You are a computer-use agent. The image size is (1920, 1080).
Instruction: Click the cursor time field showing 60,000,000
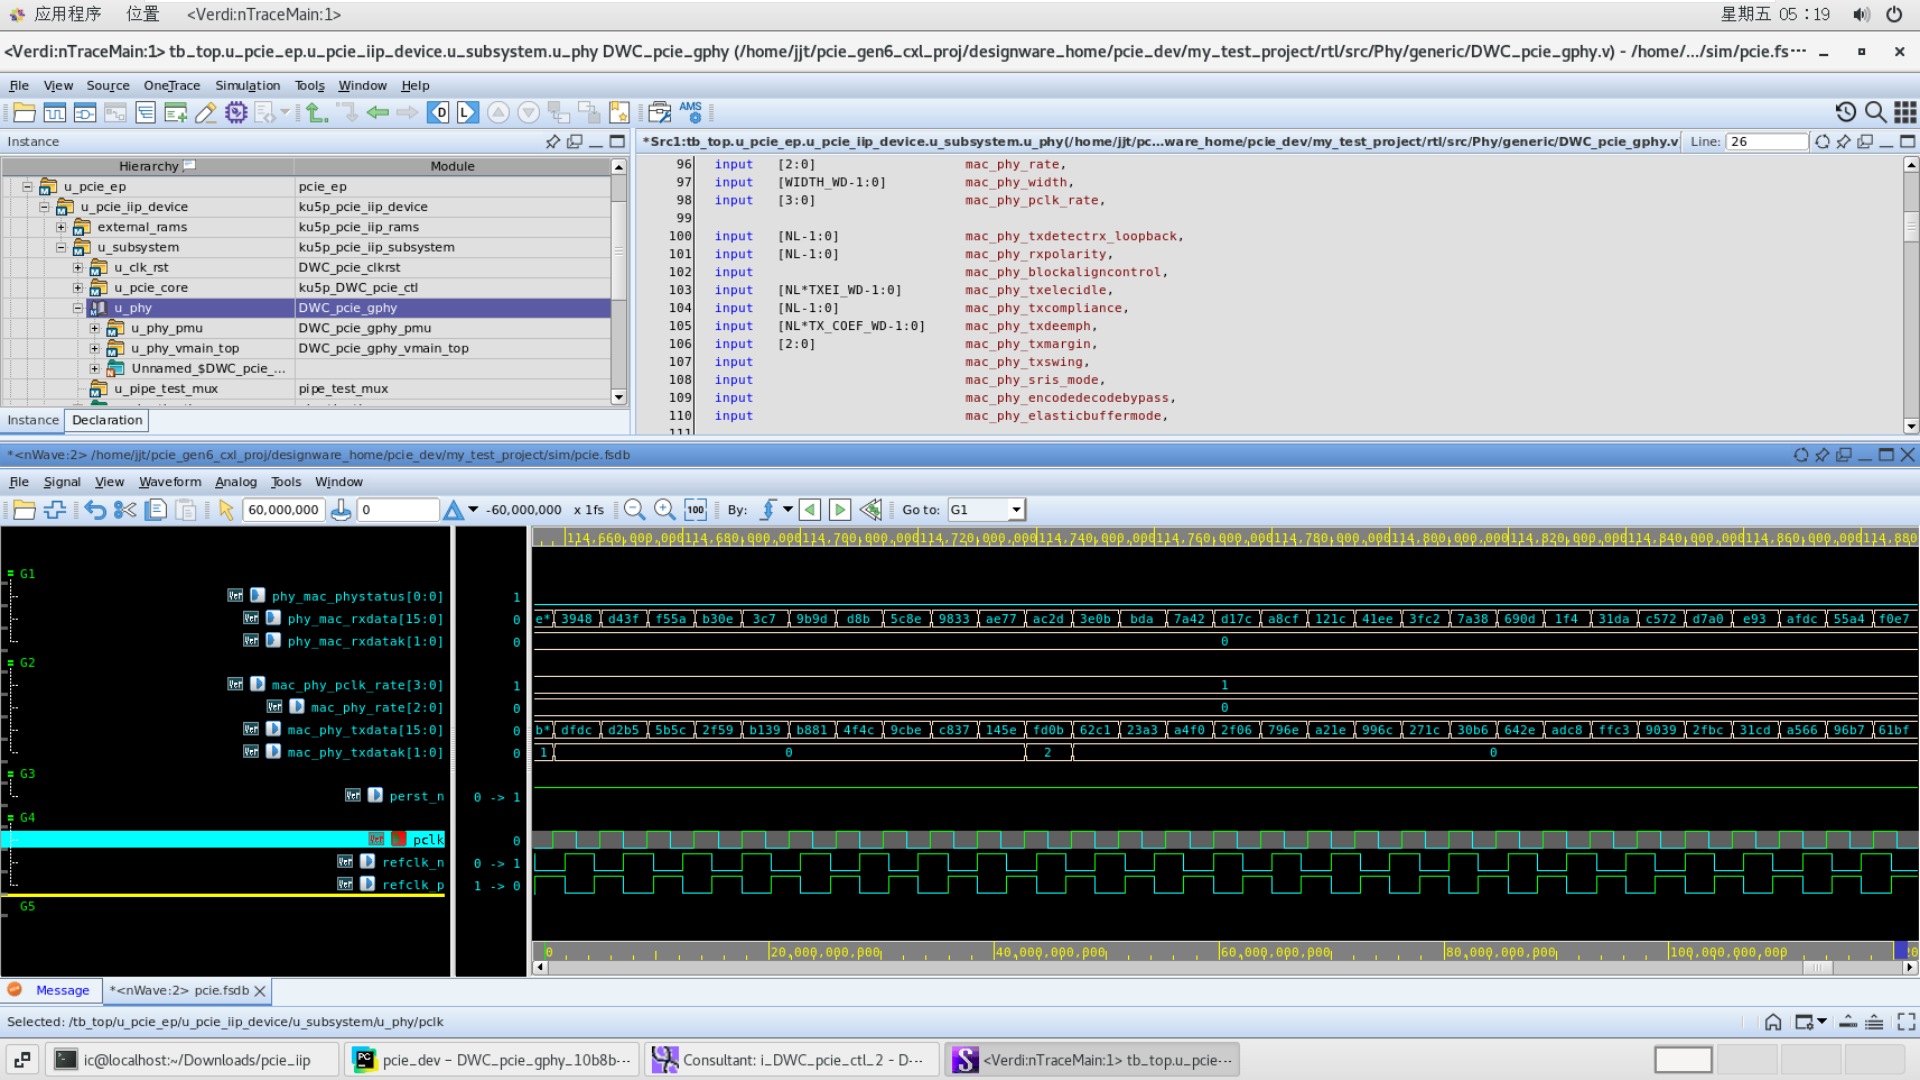point(284,510)
